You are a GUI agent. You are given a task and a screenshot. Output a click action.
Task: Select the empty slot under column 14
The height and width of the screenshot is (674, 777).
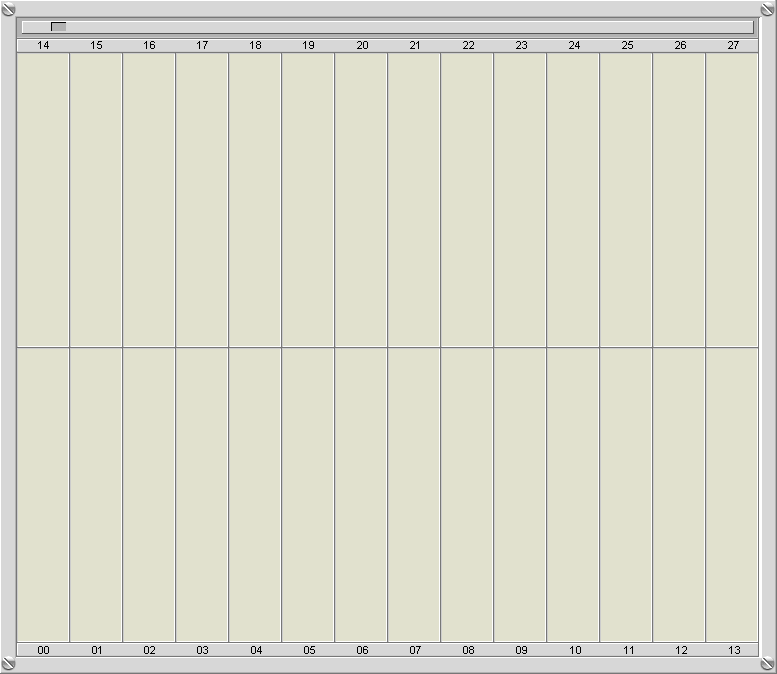coord(43,200)
